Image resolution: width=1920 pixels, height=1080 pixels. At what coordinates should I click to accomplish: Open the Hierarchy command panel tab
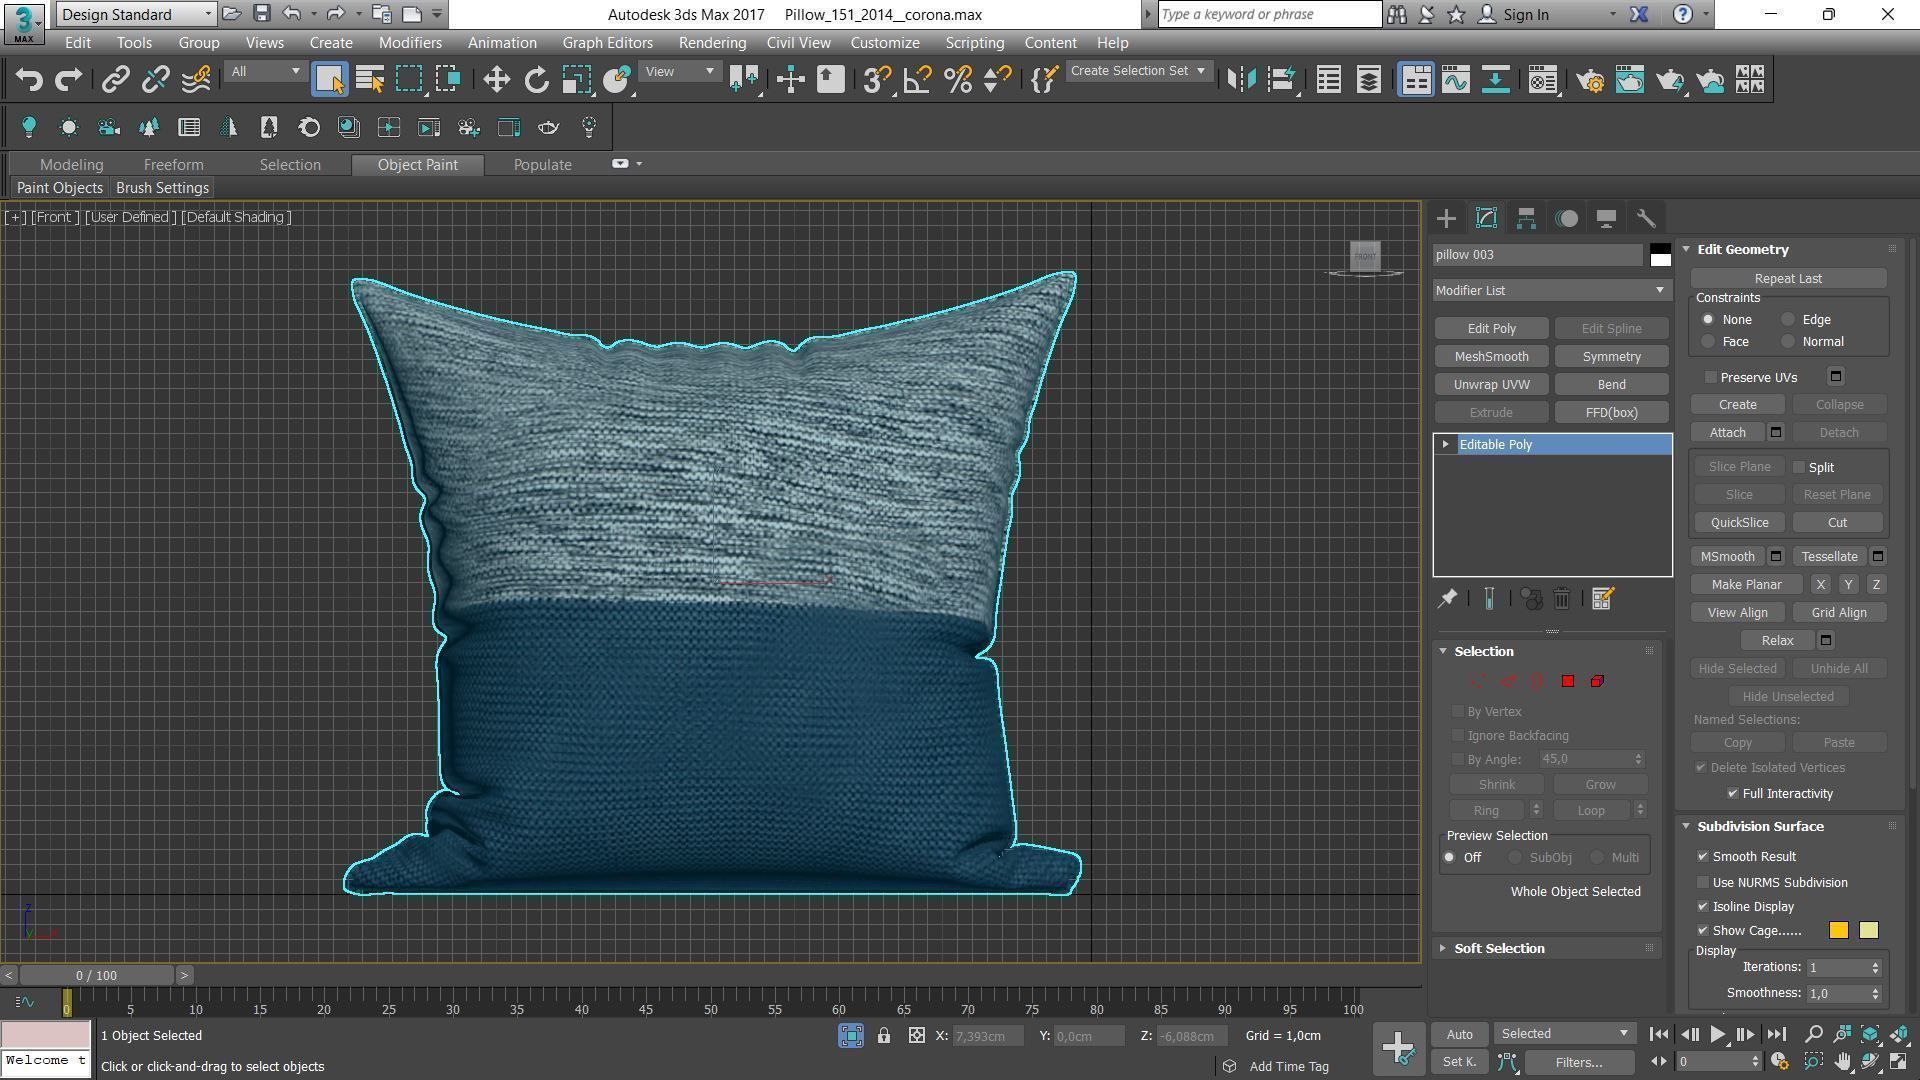1526,218
